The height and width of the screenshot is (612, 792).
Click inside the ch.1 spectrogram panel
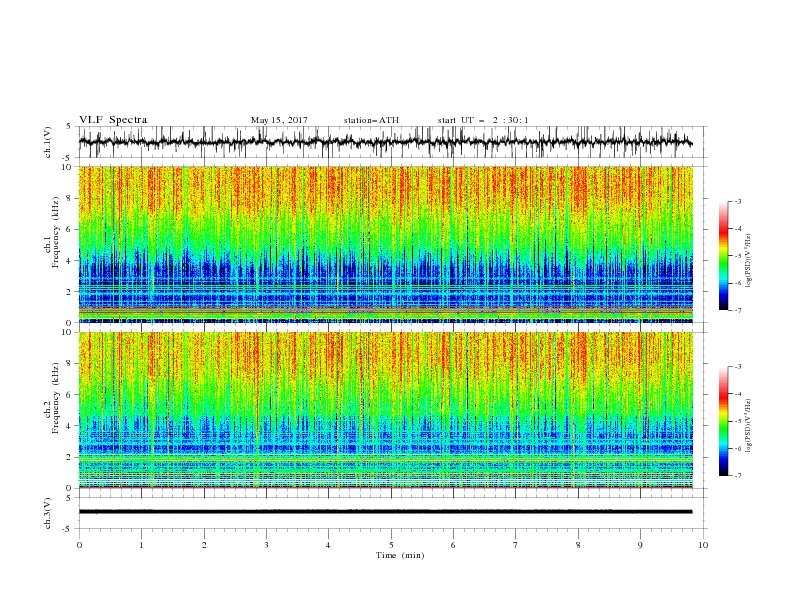(385, 244)
